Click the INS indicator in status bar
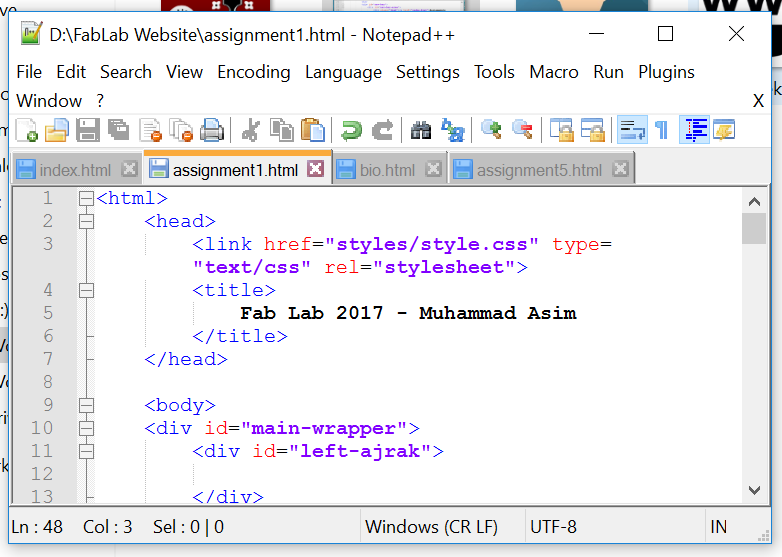Image resolution: width=782 pixels, height=557 pixels. [718, 527]
